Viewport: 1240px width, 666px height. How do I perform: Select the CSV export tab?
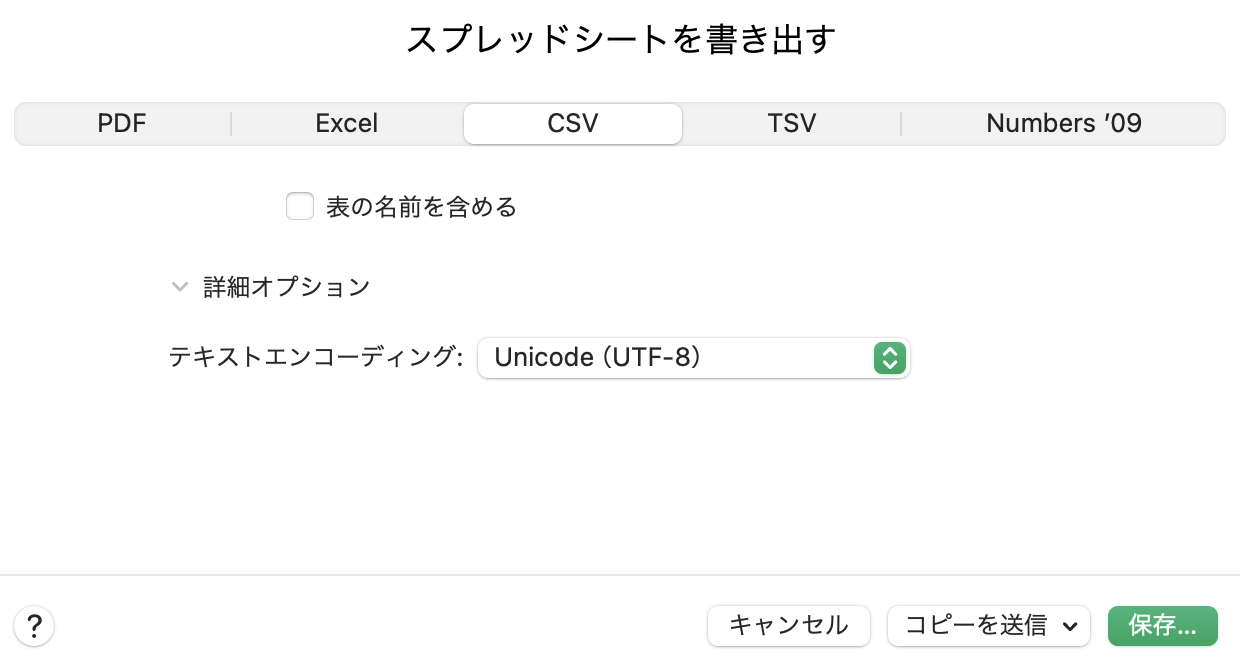click(573, 124)
